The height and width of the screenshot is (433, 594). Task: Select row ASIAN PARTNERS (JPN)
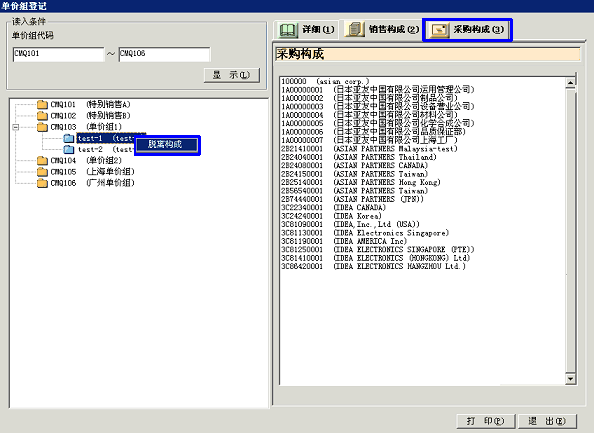coord(352,199)
